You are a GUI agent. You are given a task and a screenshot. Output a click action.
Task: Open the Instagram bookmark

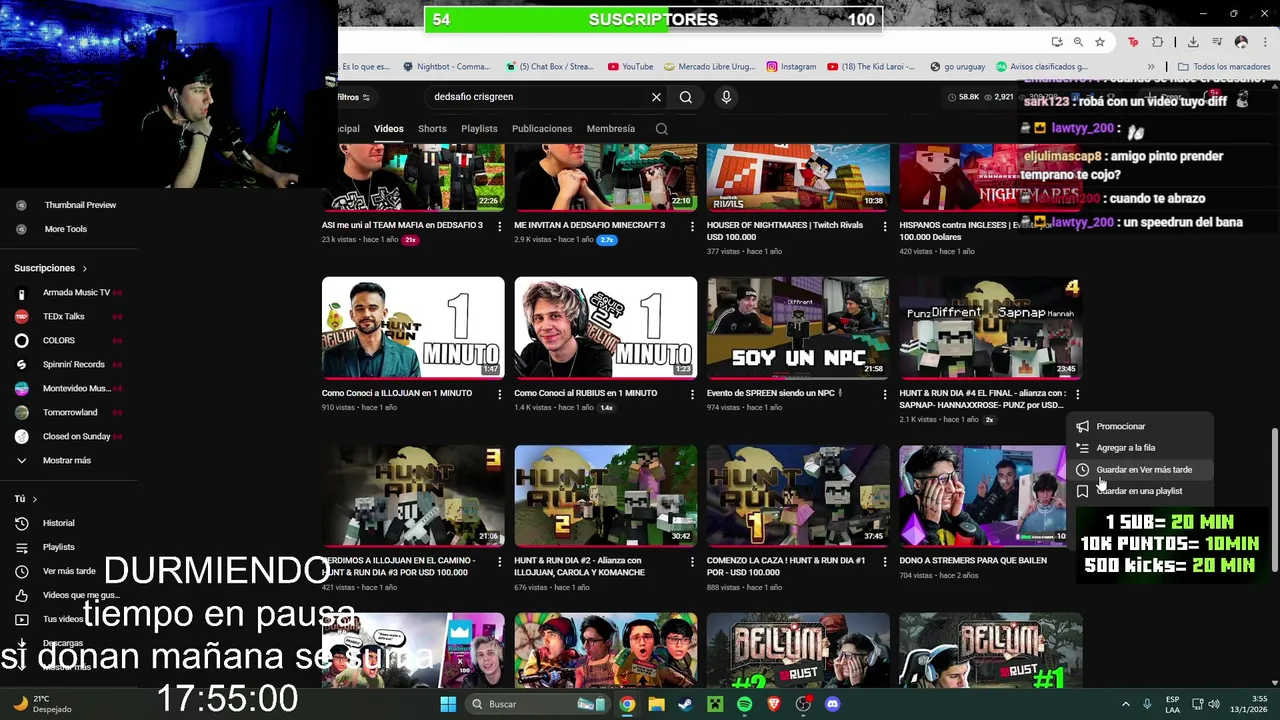(x=791, y=67)
